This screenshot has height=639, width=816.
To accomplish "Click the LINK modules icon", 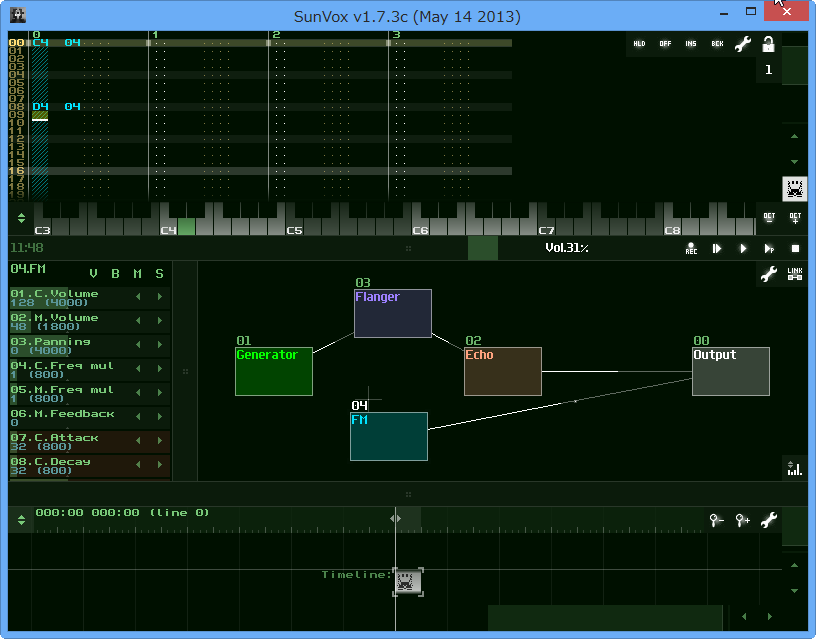I will click(x=795, y=274).
